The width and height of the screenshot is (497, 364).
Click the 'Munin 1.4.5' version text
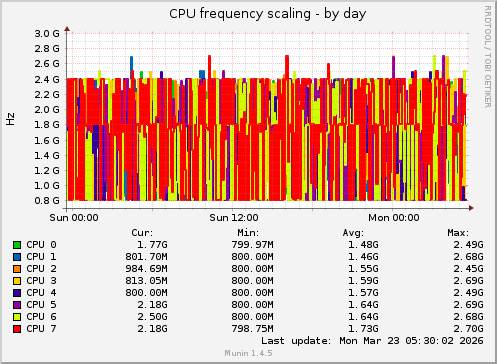pyautogui.click(x=248, y=353)
